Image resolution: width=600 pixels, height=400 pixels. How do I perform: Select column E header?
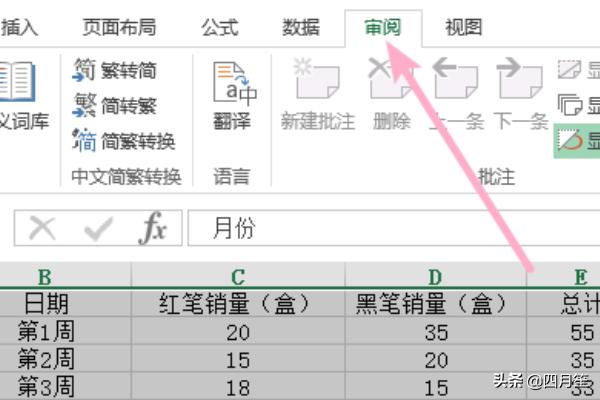[x=564, y=276]
